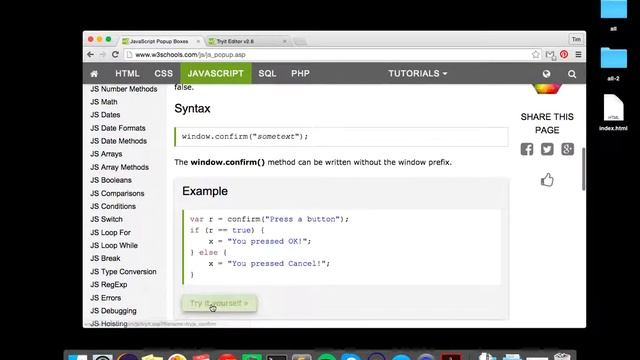Switch to JavaScript Popup Boxes tab

159,41
